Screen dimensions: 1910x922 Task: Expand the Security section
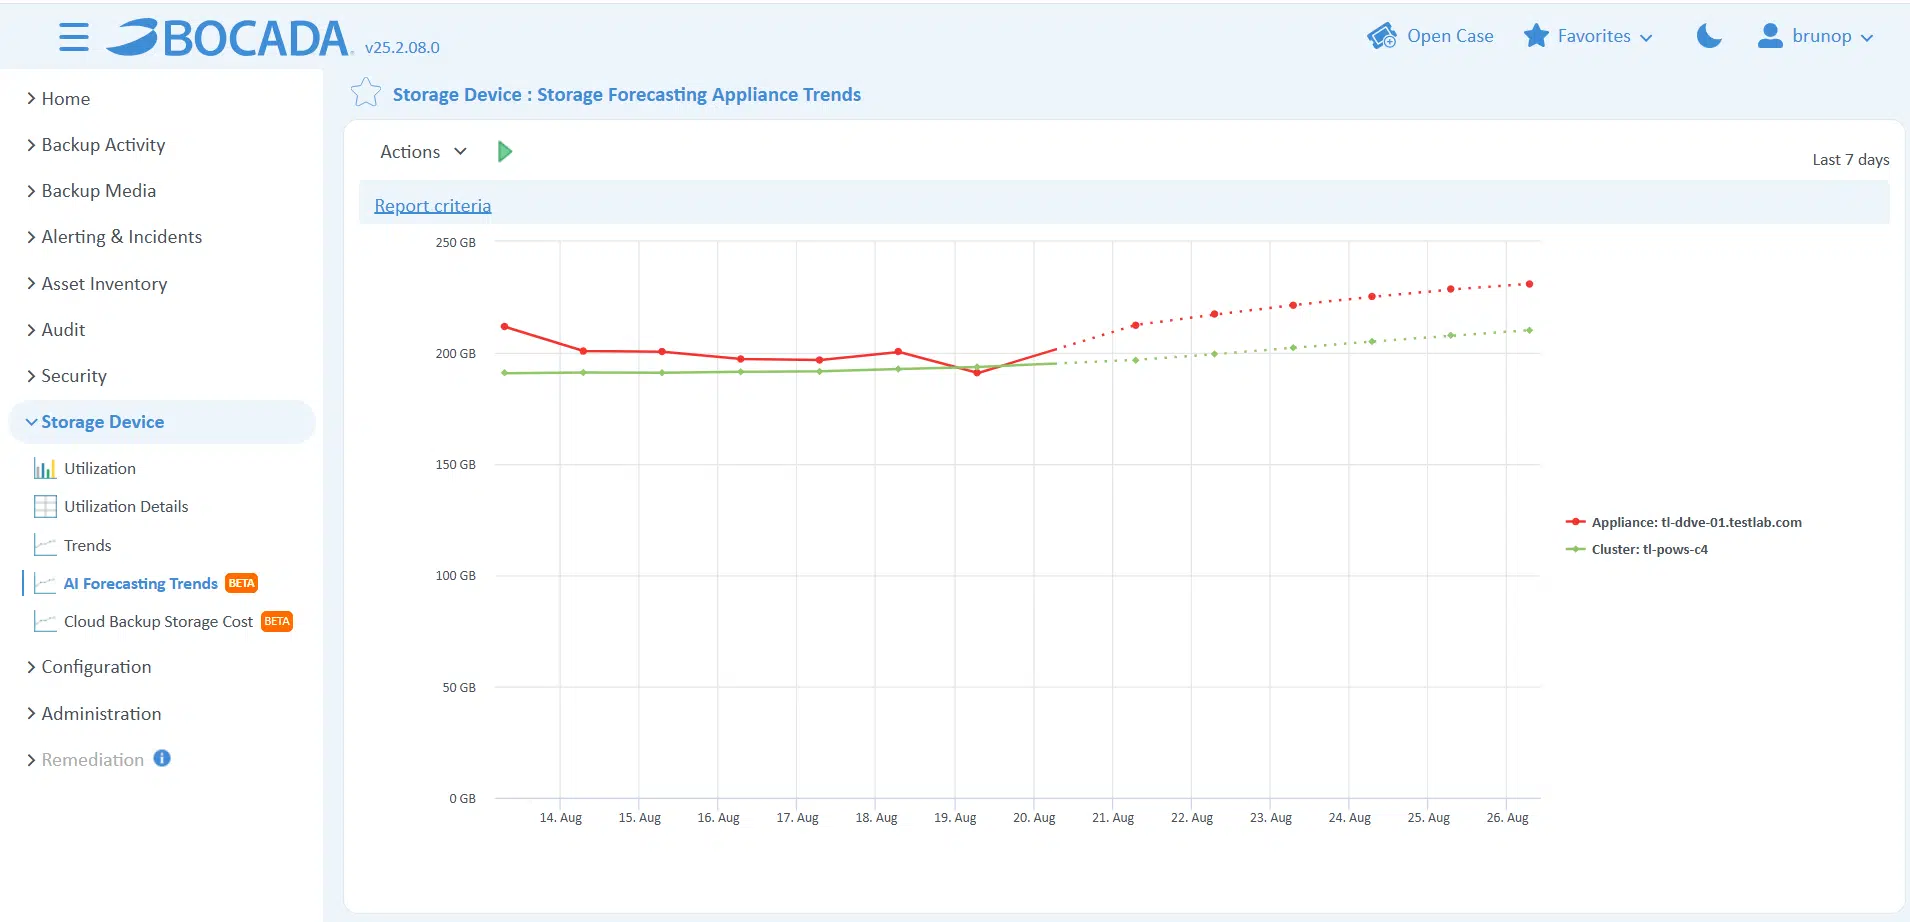tap(66, 376)
